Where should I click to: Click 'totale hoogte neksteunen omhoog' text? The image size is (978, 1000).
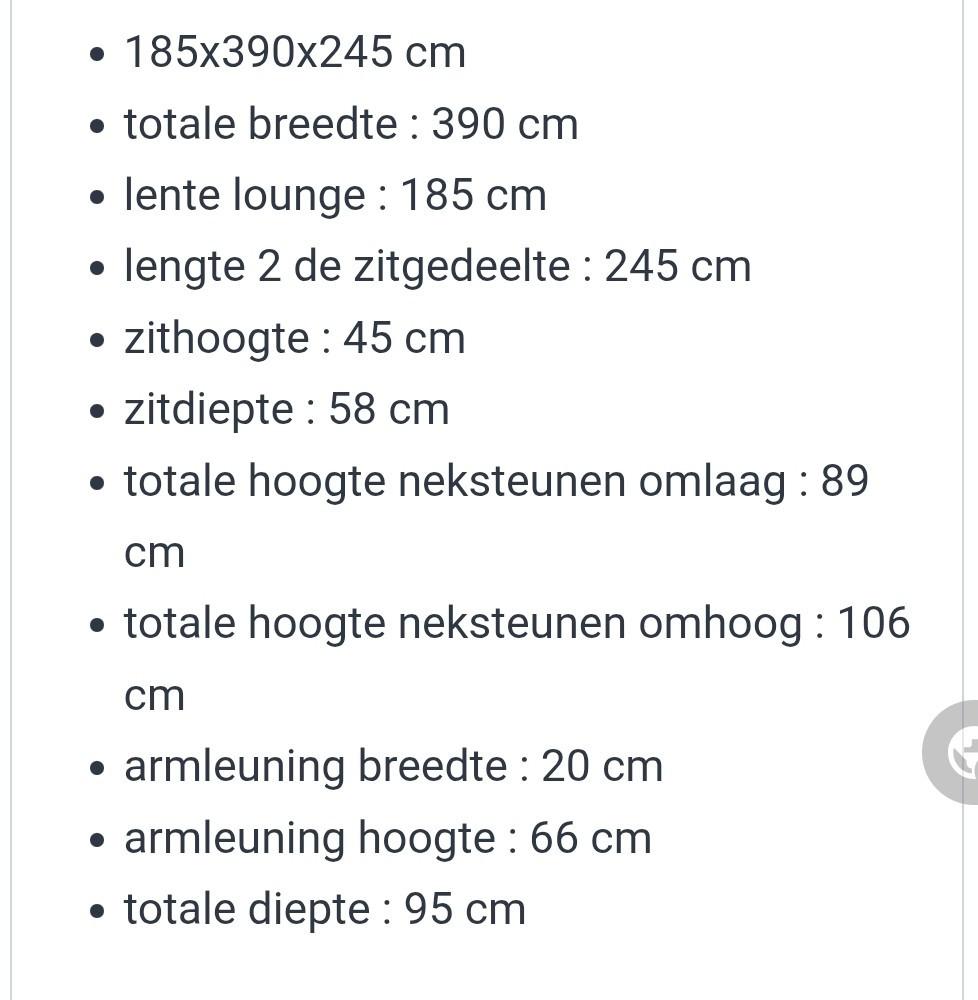pyautogui.click(x=463, y=623)
